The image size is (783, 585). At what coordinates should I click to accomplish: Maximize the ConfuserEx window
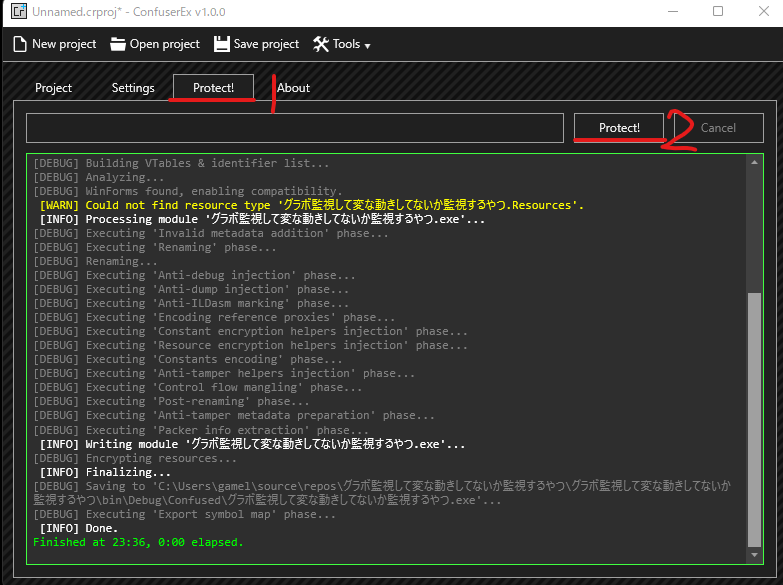click(x=718, y=11)
